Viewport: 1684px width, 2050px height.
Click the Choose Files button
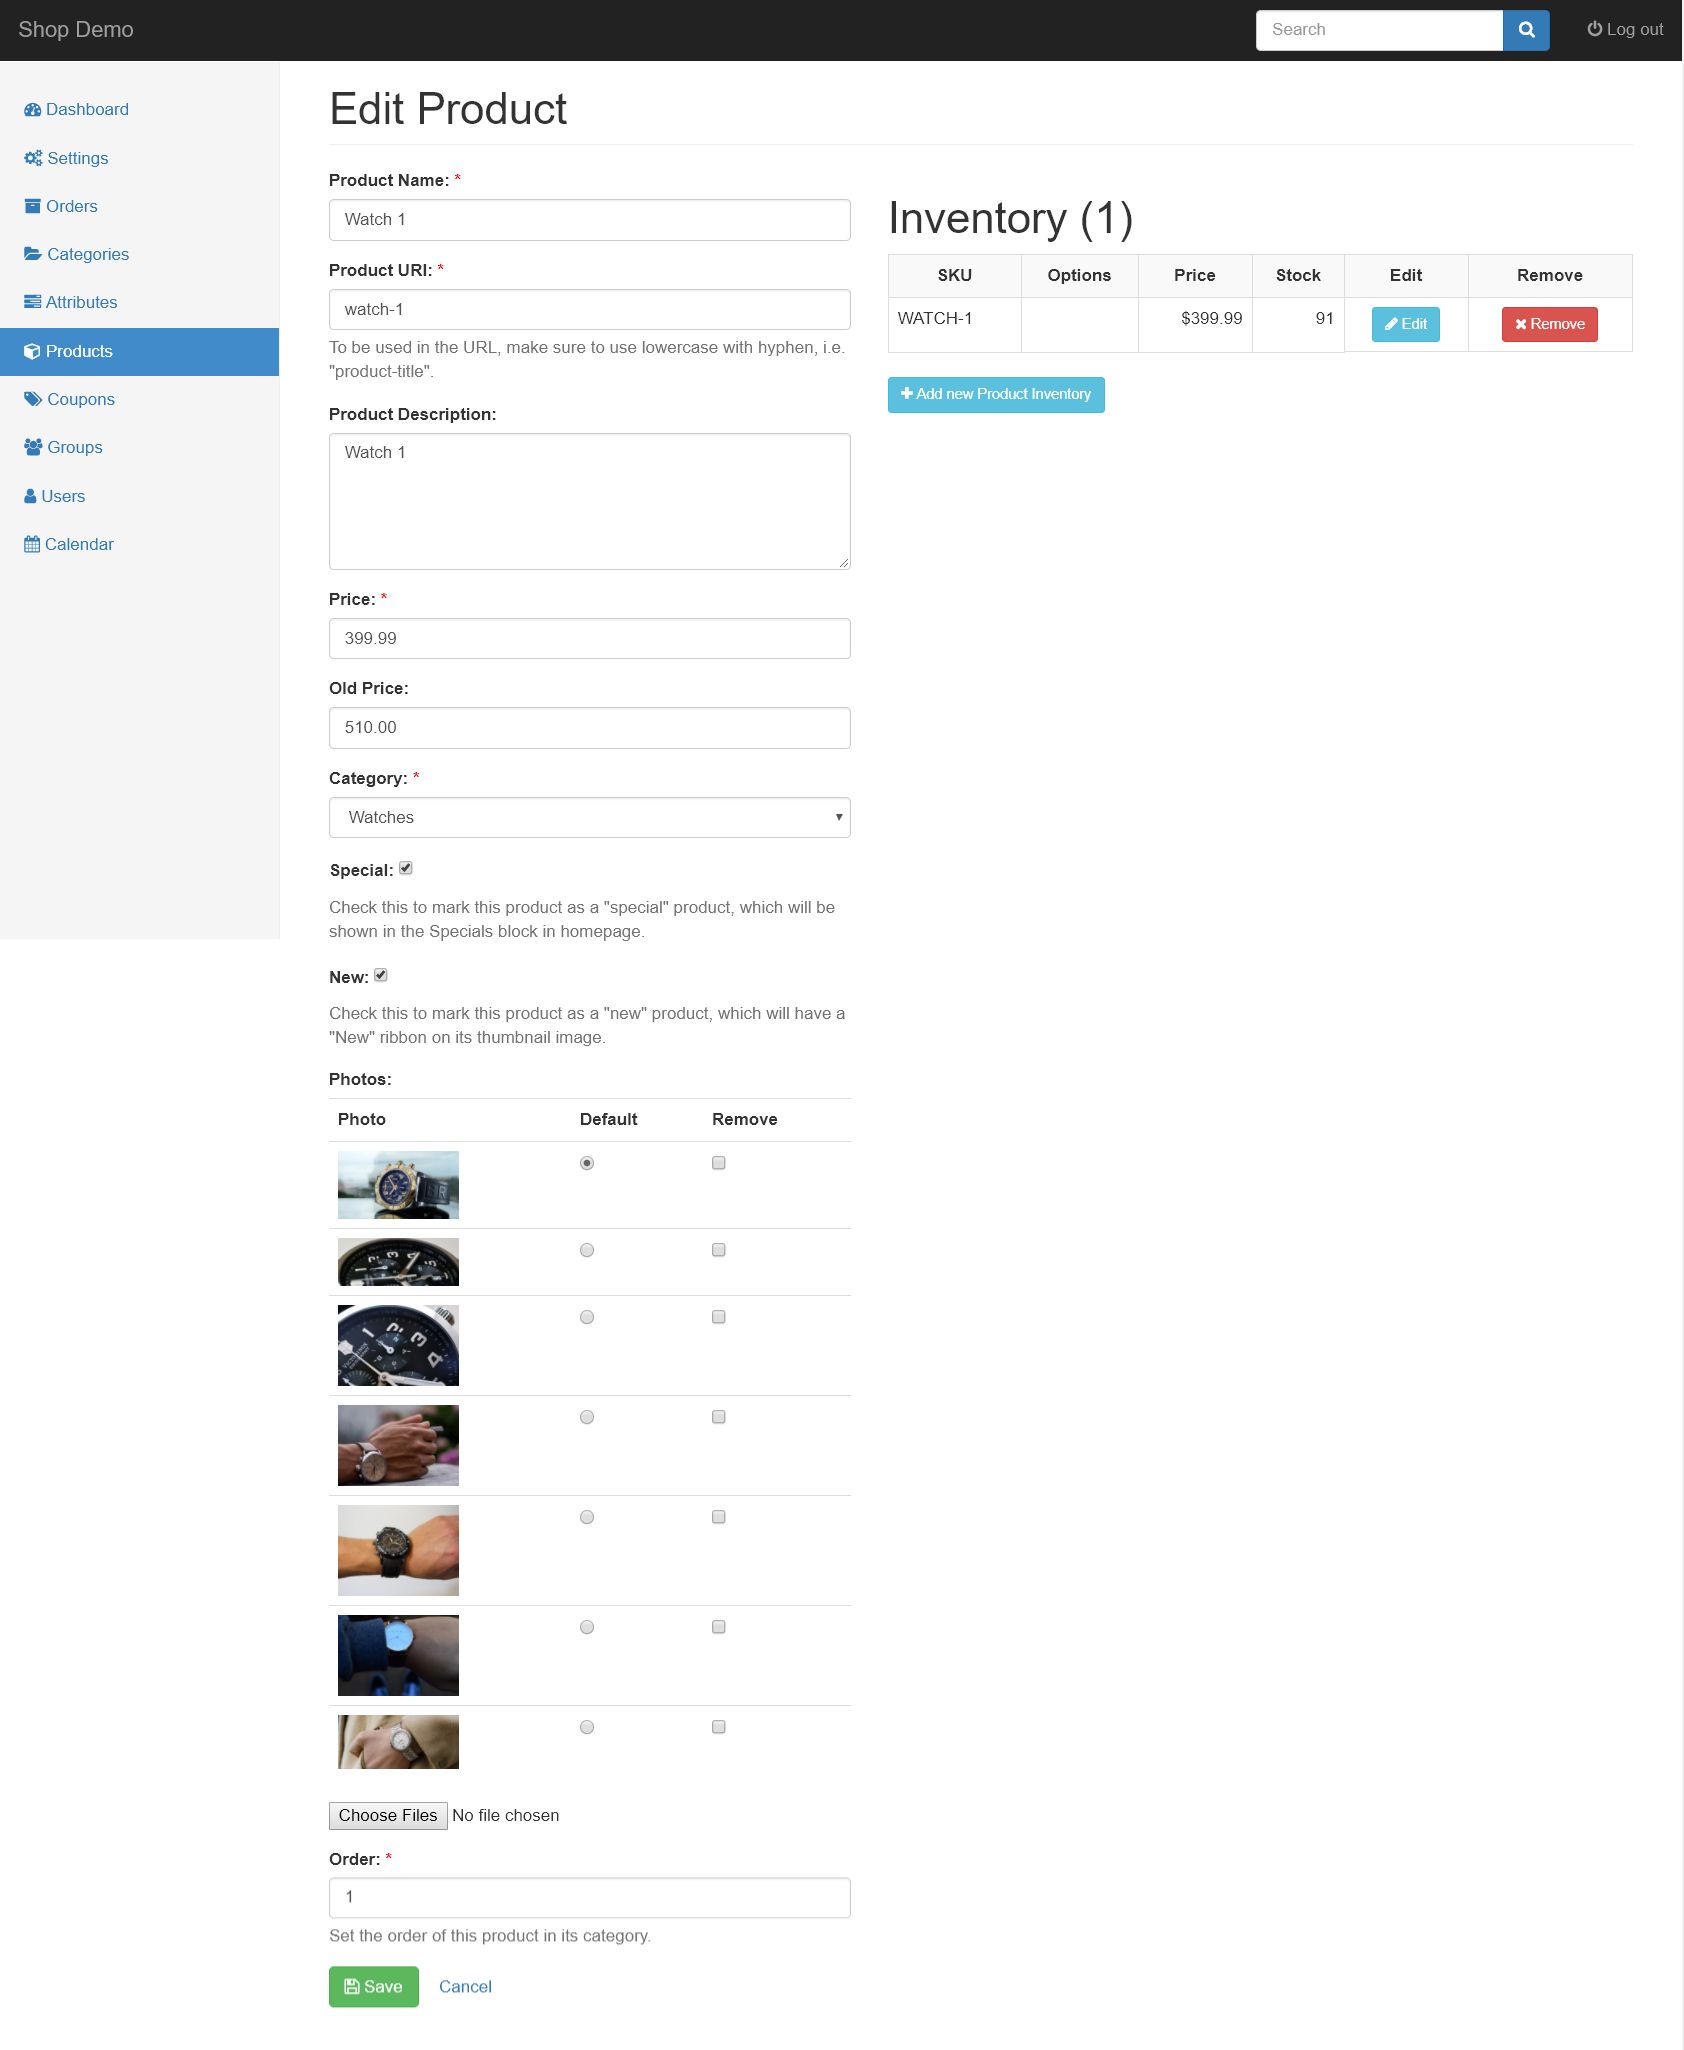click(388, 1815)
